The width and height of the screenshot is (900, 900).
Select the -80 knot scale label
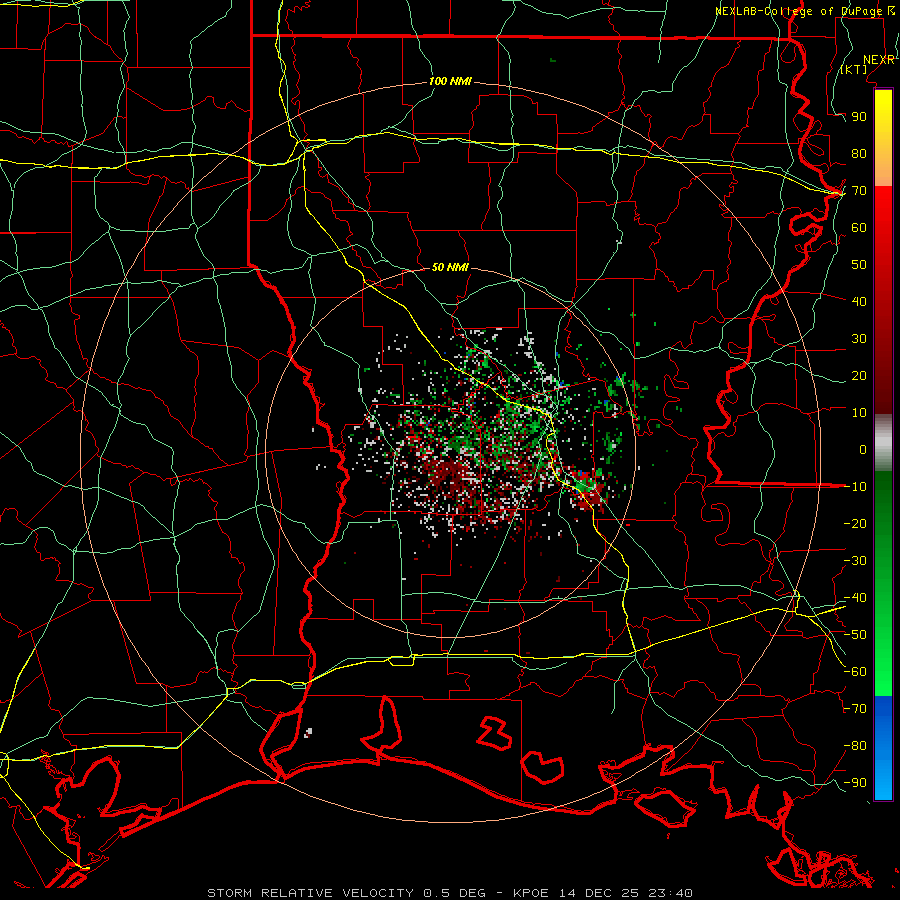(x=855, y=746)
